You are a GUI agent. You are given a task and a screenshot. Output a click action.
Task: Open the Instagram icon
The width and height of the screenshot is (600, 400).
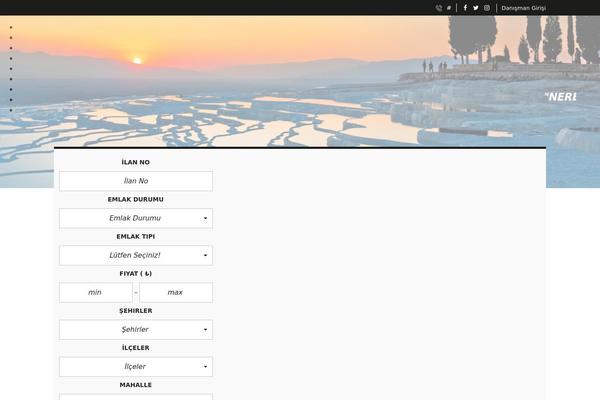(487, 8)
